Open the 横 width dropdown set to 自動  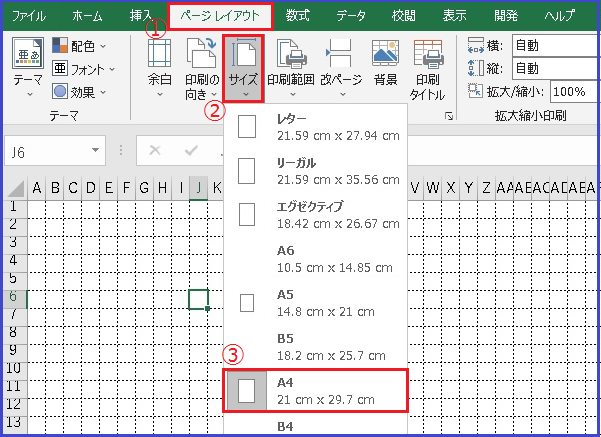[x=555, y=46]
